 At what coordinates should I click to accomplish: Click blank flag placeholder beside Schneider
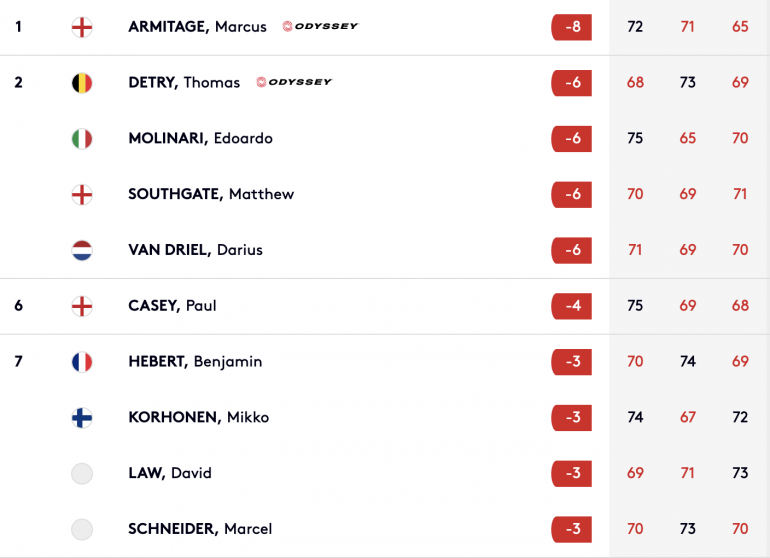[x=82, y=530]
